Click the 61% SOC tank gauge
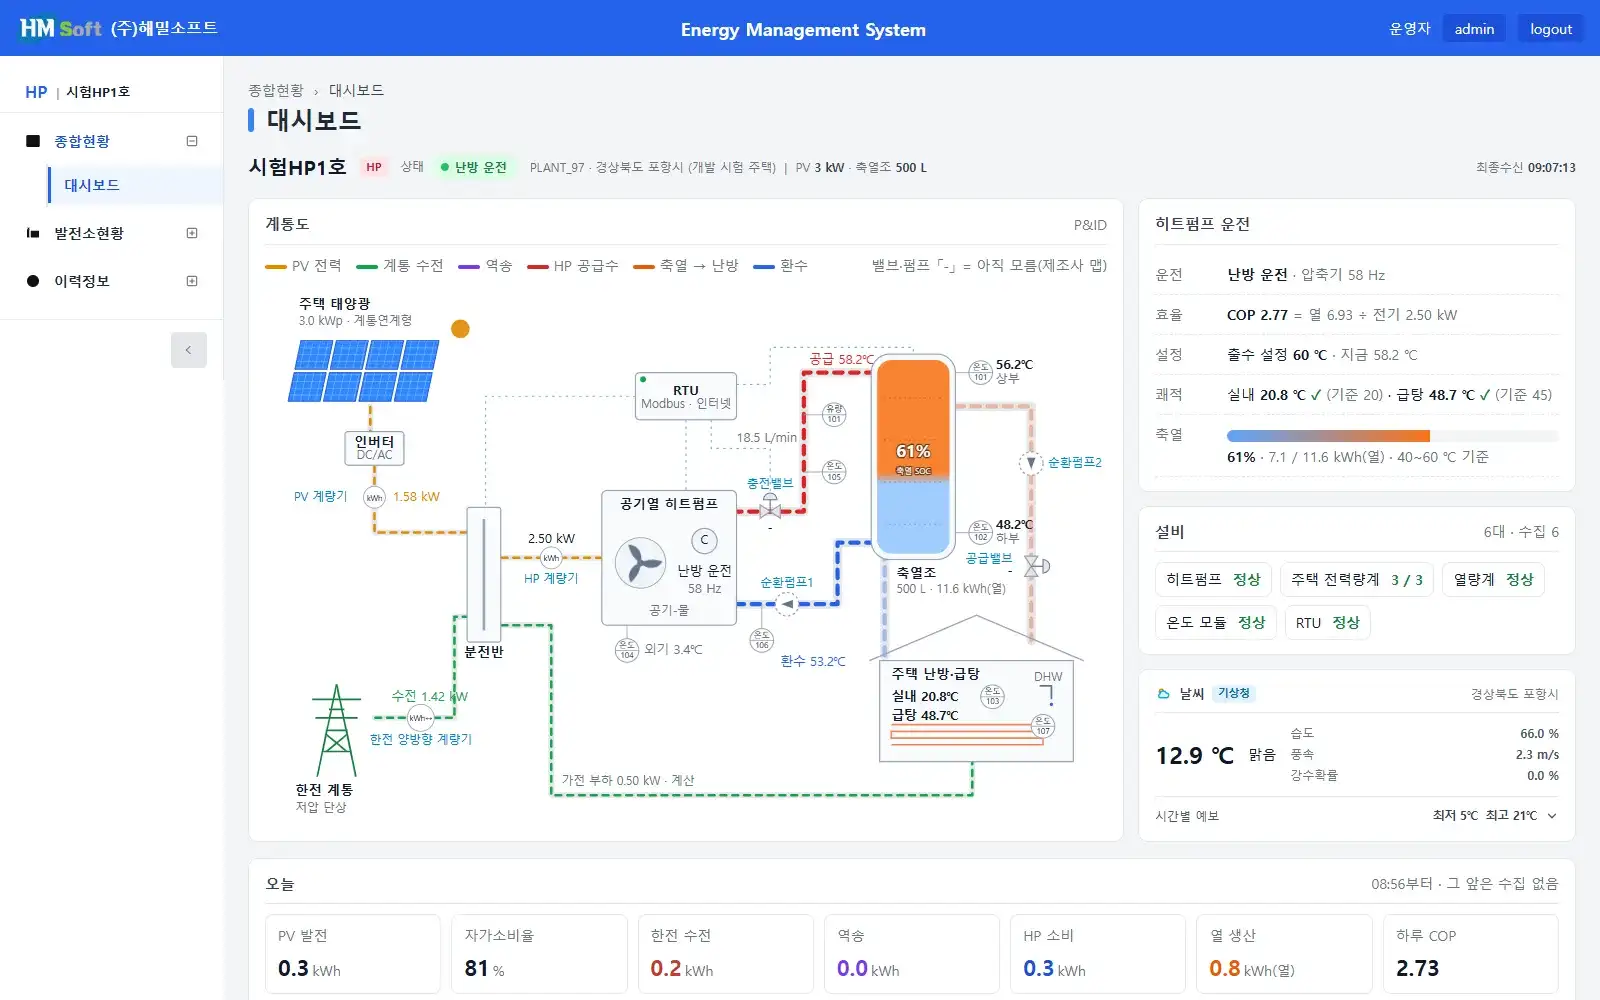Image resolution: width=1600 pixels, height=1000 pixels. [x=912, y=456]
